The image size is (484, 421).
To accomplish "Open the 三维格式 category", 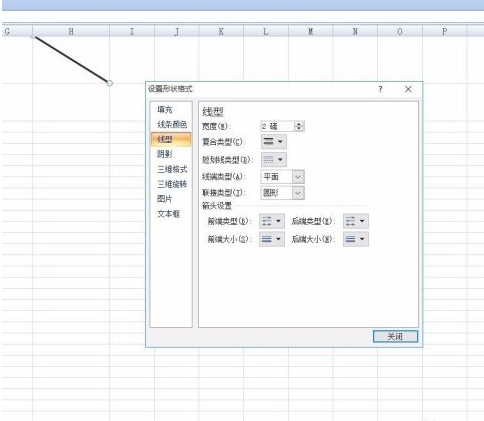I will pyautogui.click(x=172, y=169).
